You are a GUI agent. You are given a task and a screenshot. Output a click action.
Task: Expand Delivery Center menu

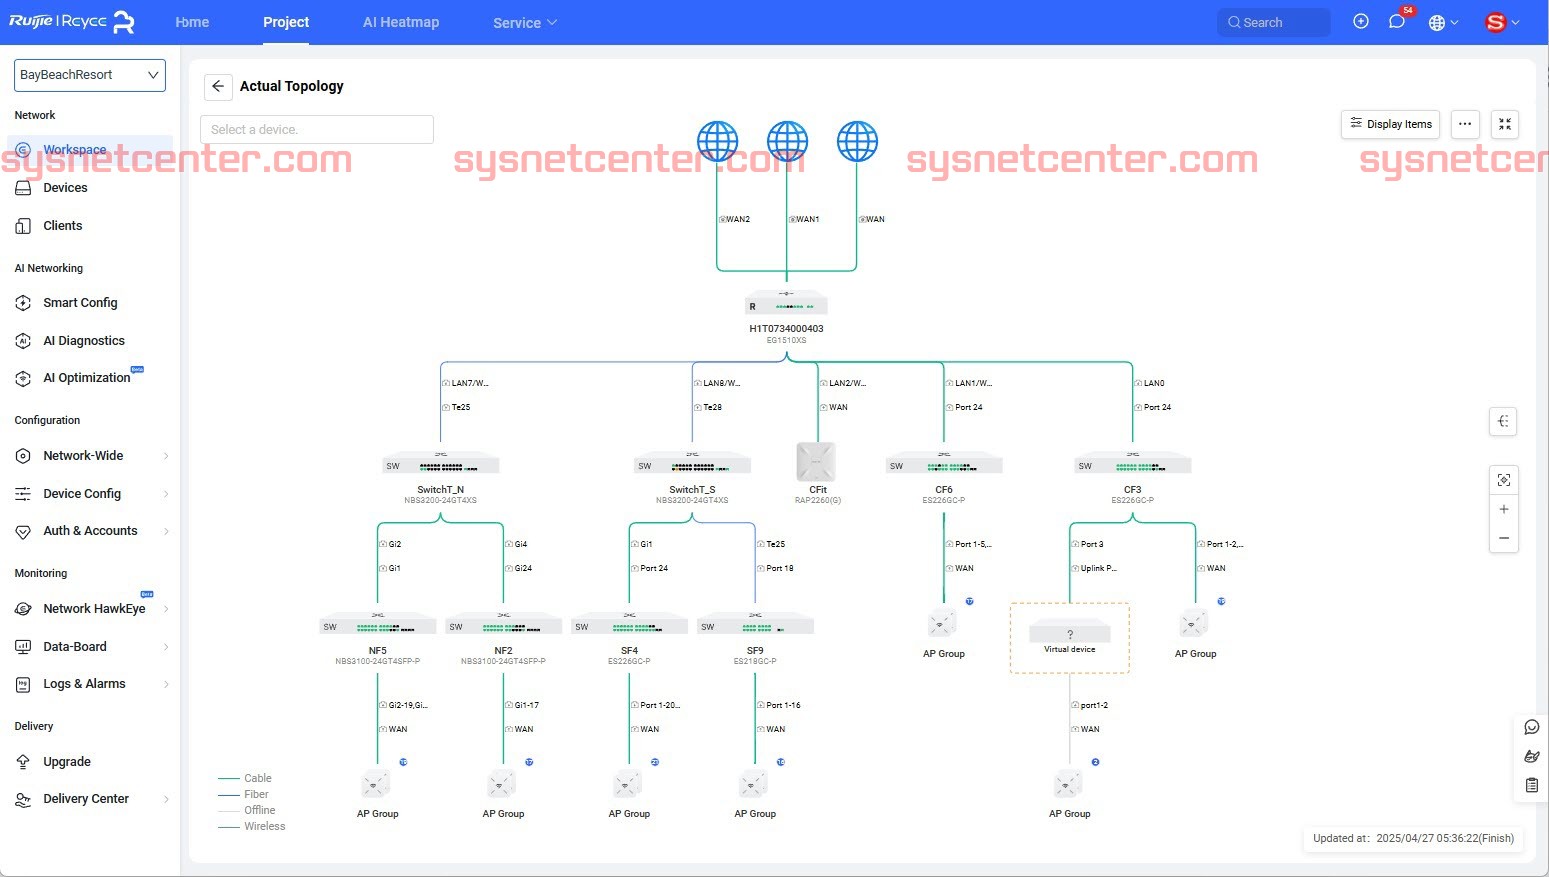90,799
